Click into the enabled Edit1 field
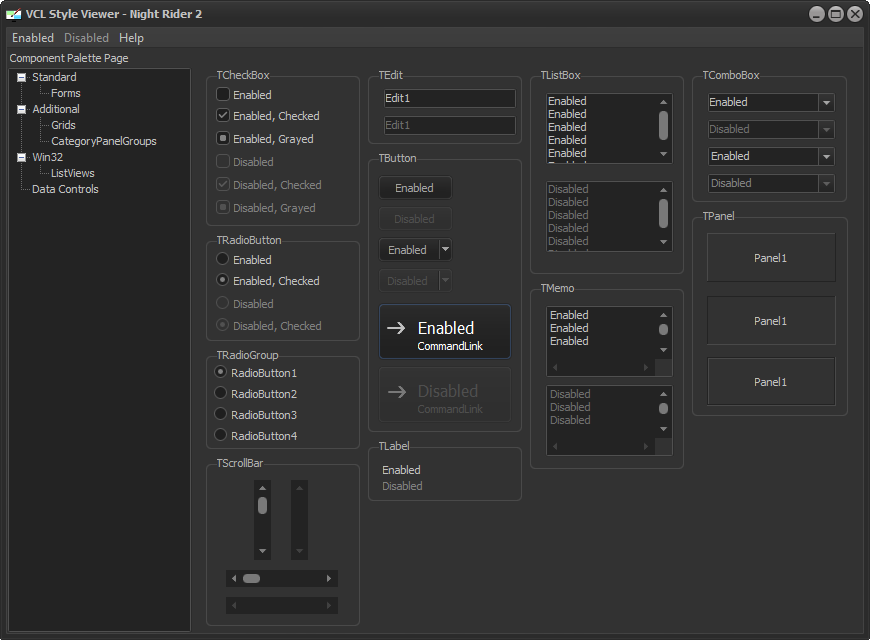Screen dimensions: 870x640 point(449,98)
